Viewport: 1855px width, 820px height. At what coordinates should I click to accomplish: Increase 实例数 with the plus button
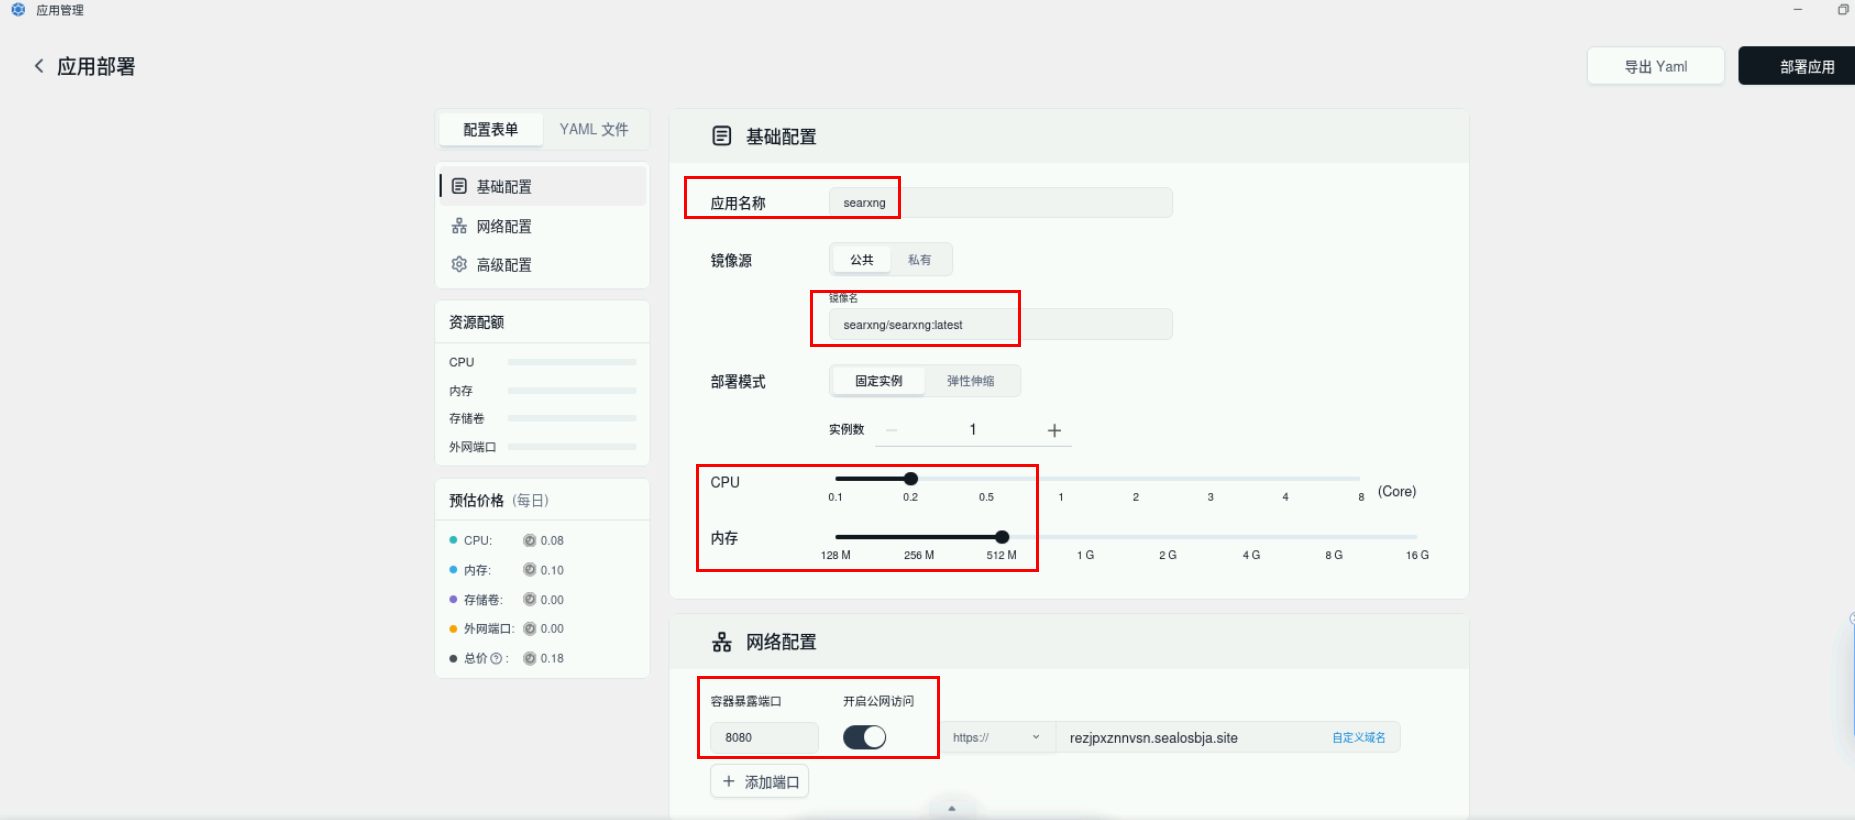click(x=1054, y=430)
